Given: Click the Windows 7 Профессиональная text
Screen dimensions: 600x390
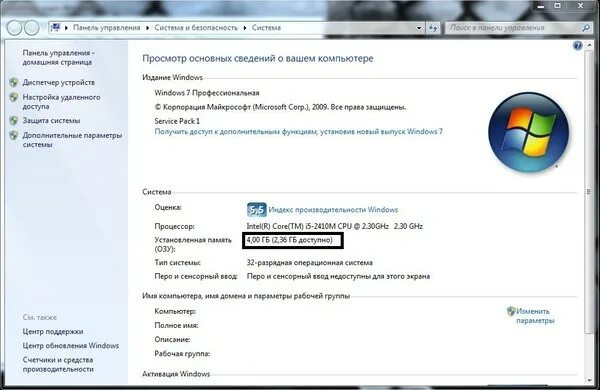Looking at the screenshot, I should [x=207, y=93].
